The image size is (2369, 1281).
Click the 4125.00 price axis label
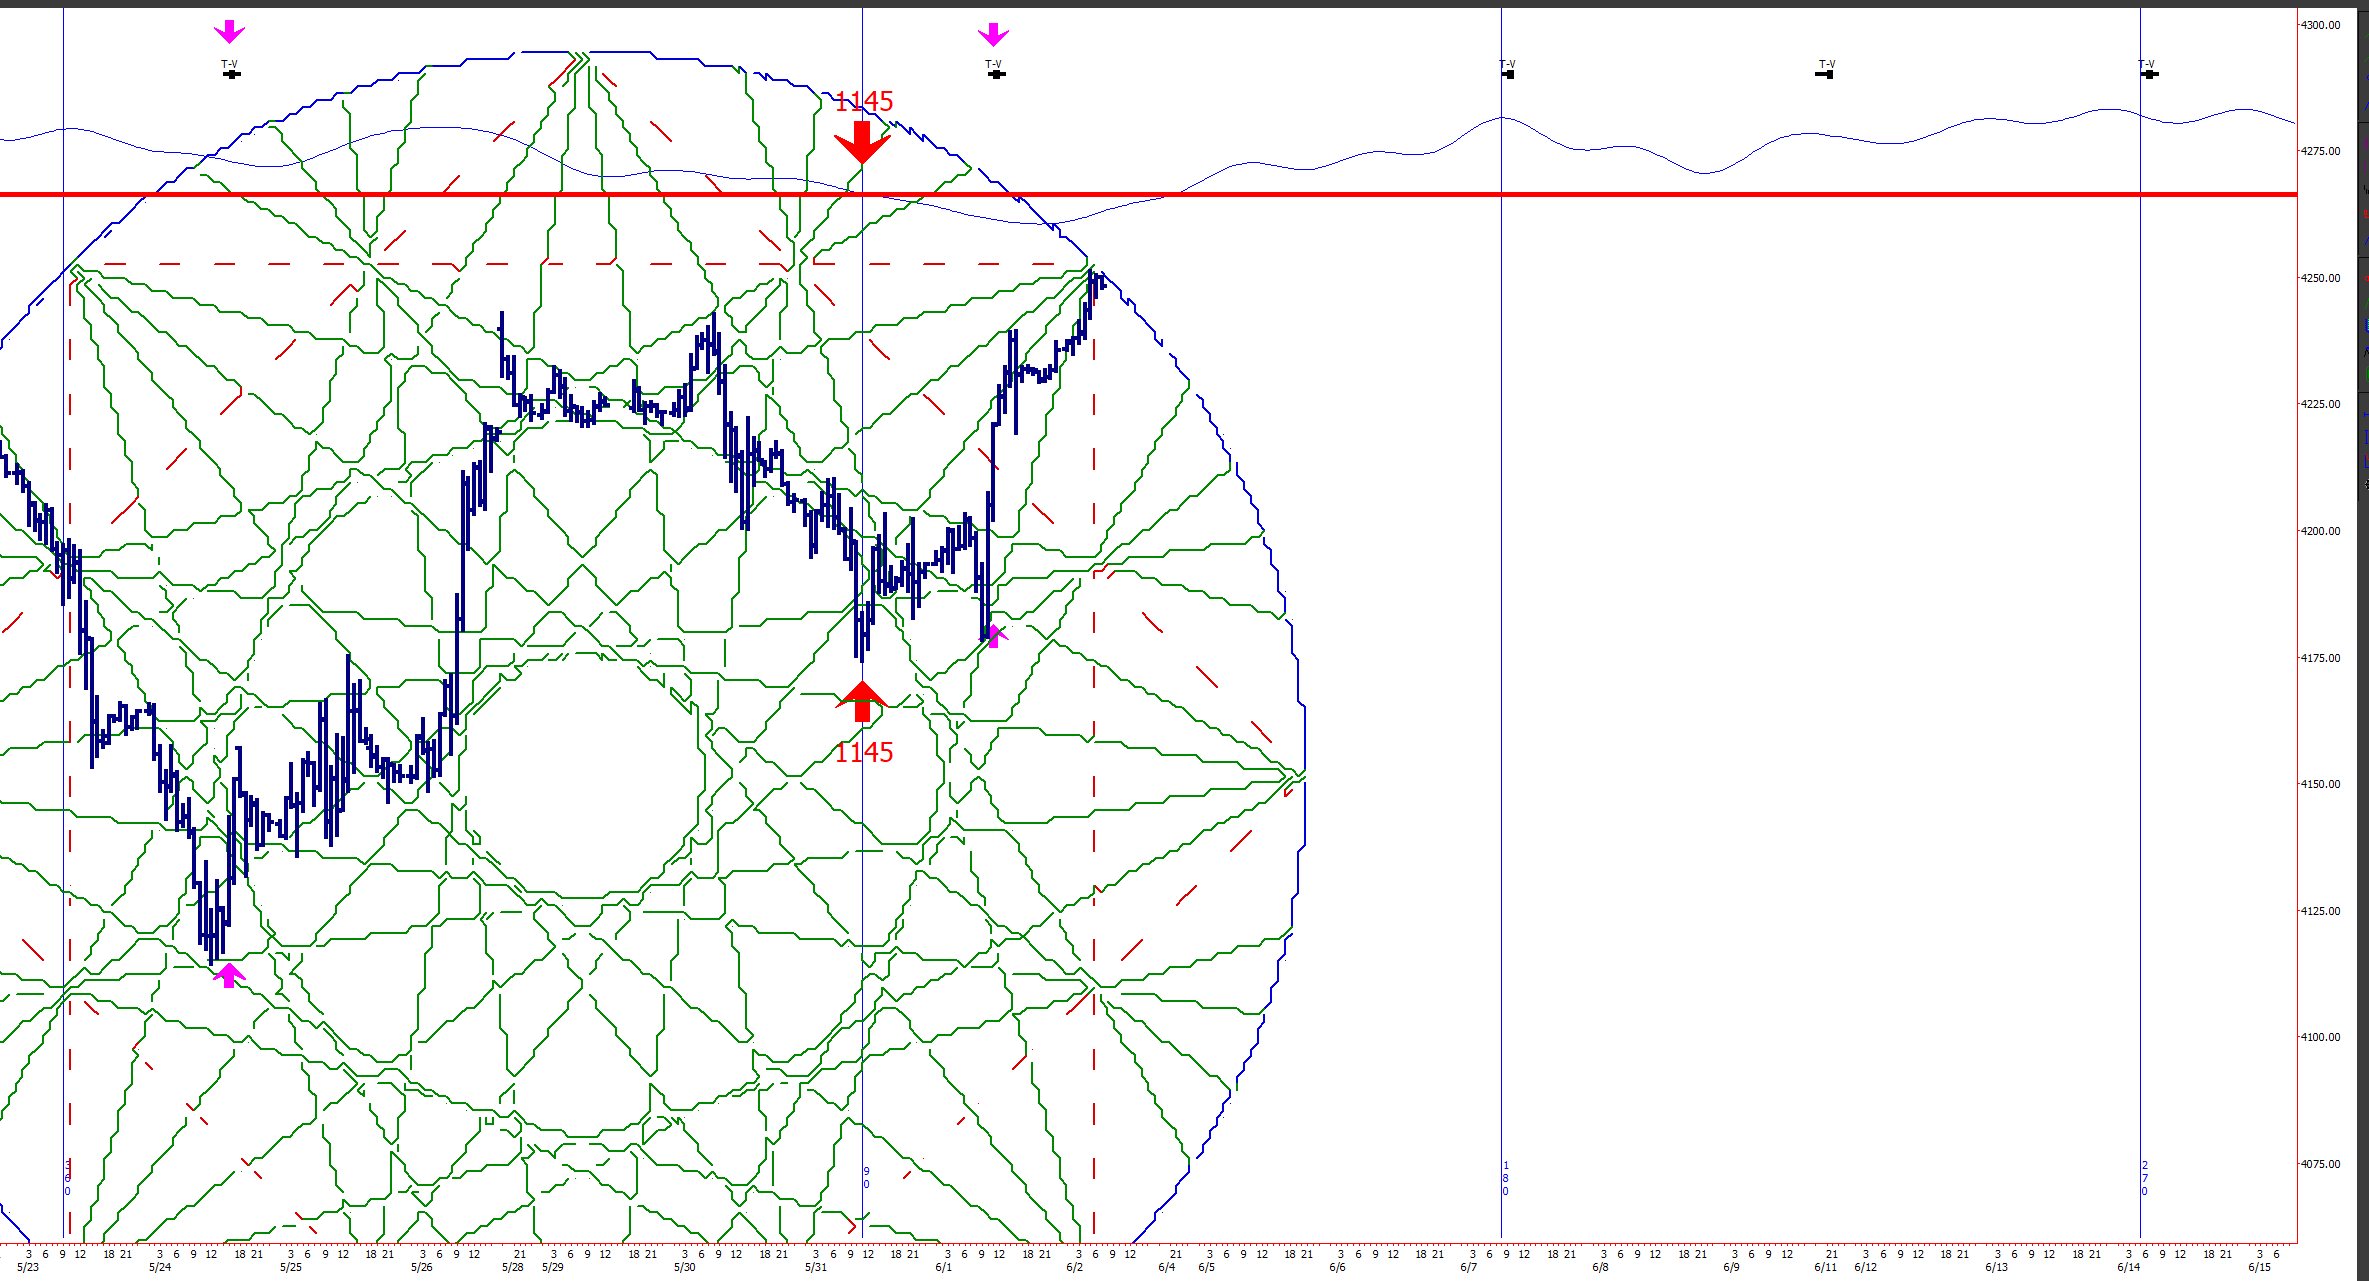click(x=2321, y=911)
